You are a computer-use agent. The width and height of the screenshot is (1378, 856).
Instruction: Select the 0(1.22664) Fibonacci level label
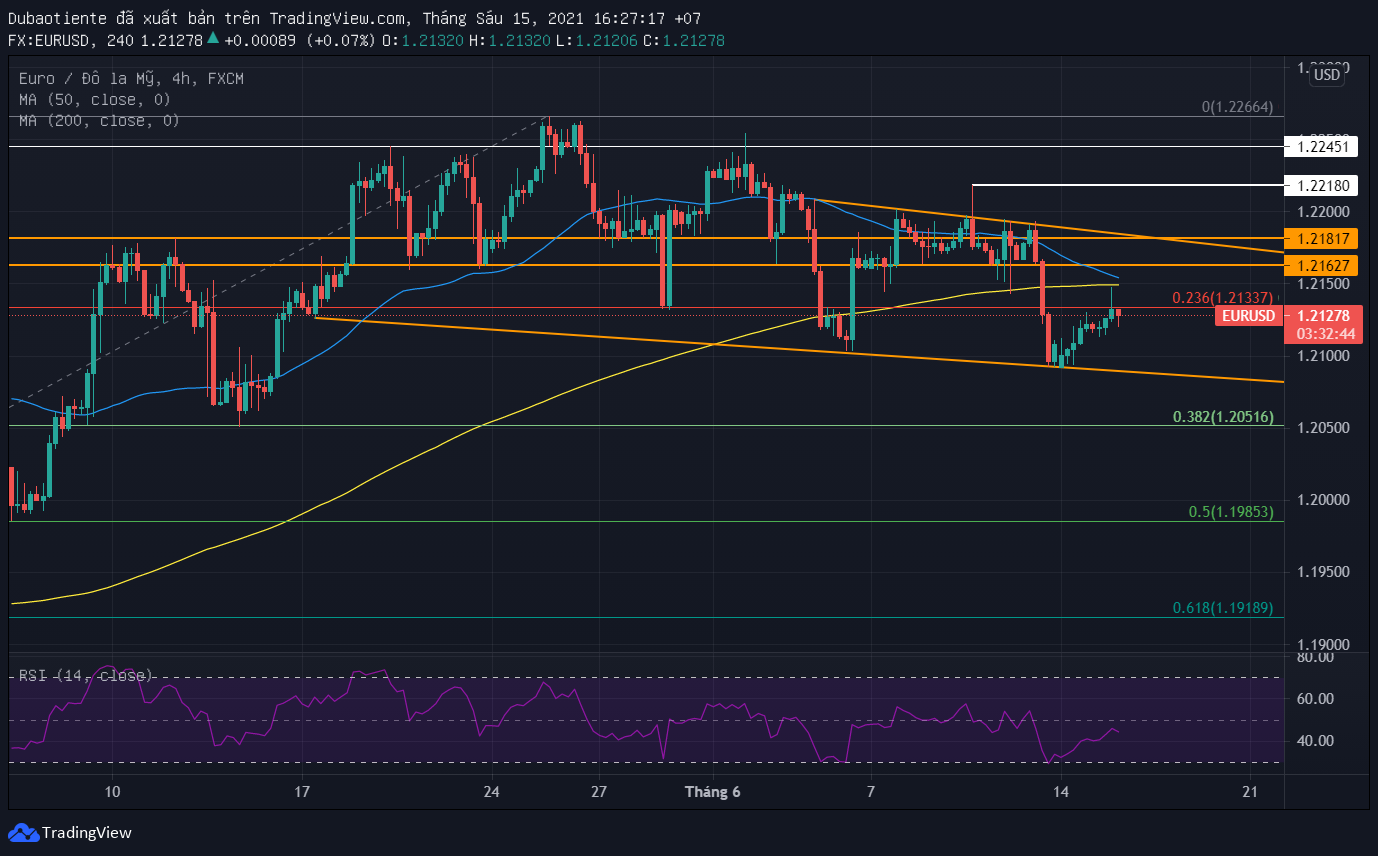(1237, 106)
